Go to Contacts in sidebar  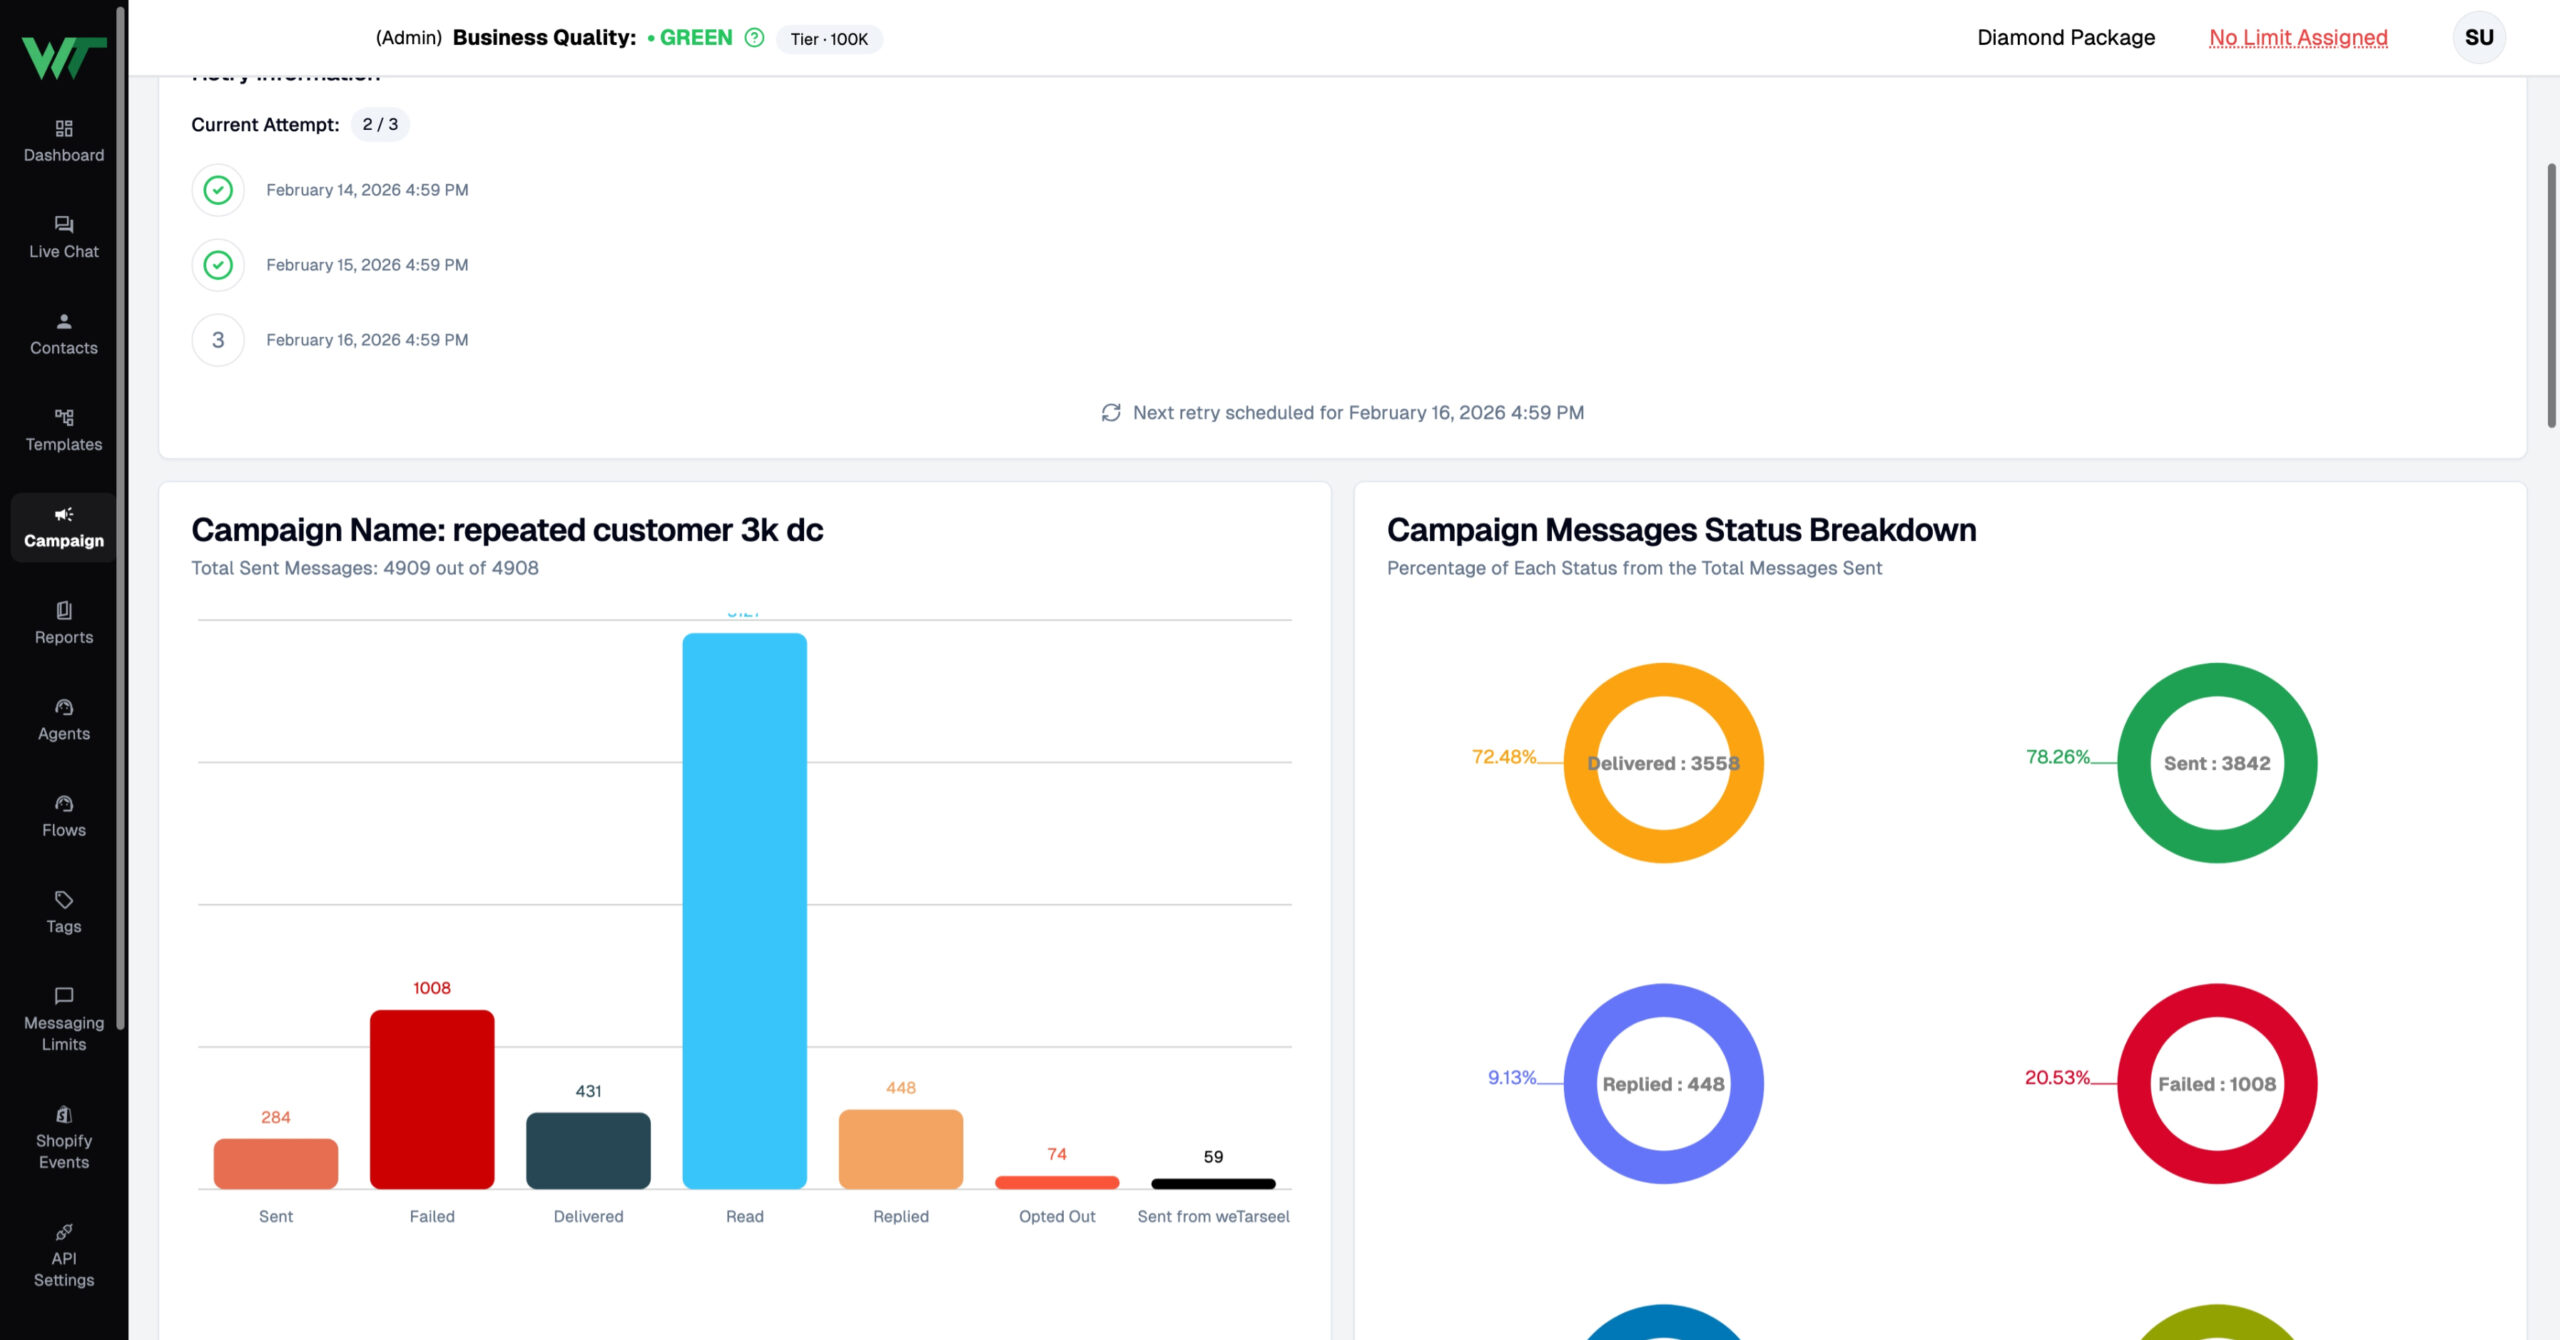coord(64,334)
